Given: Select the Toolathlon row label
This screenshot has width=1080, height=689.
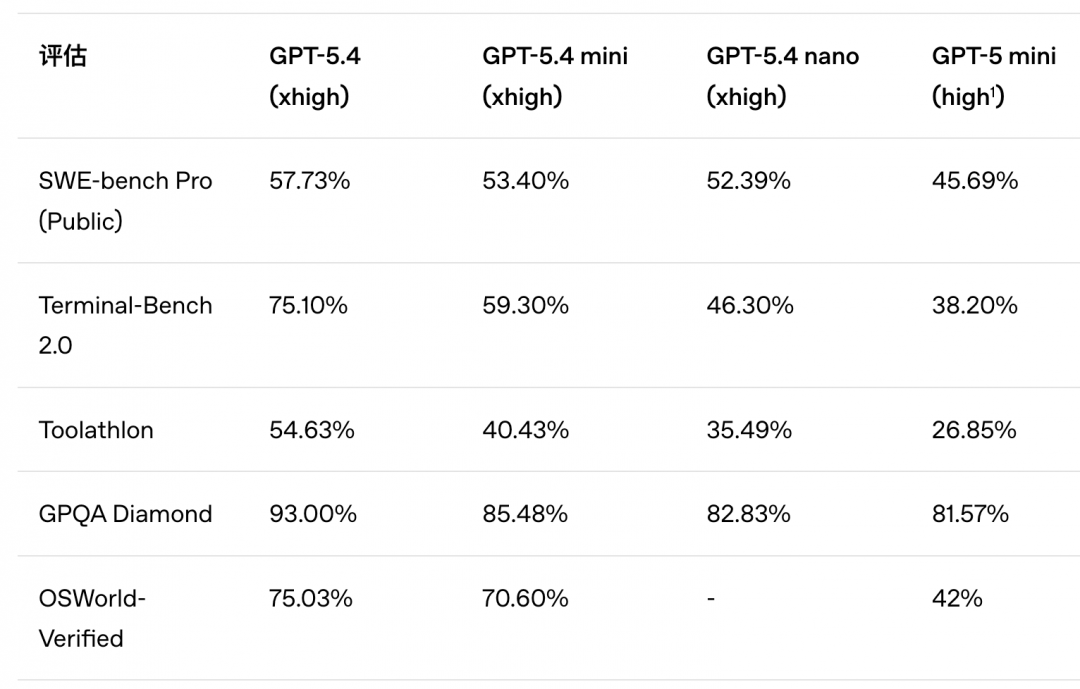Looking at the screenshot, I should coord(96,430).
